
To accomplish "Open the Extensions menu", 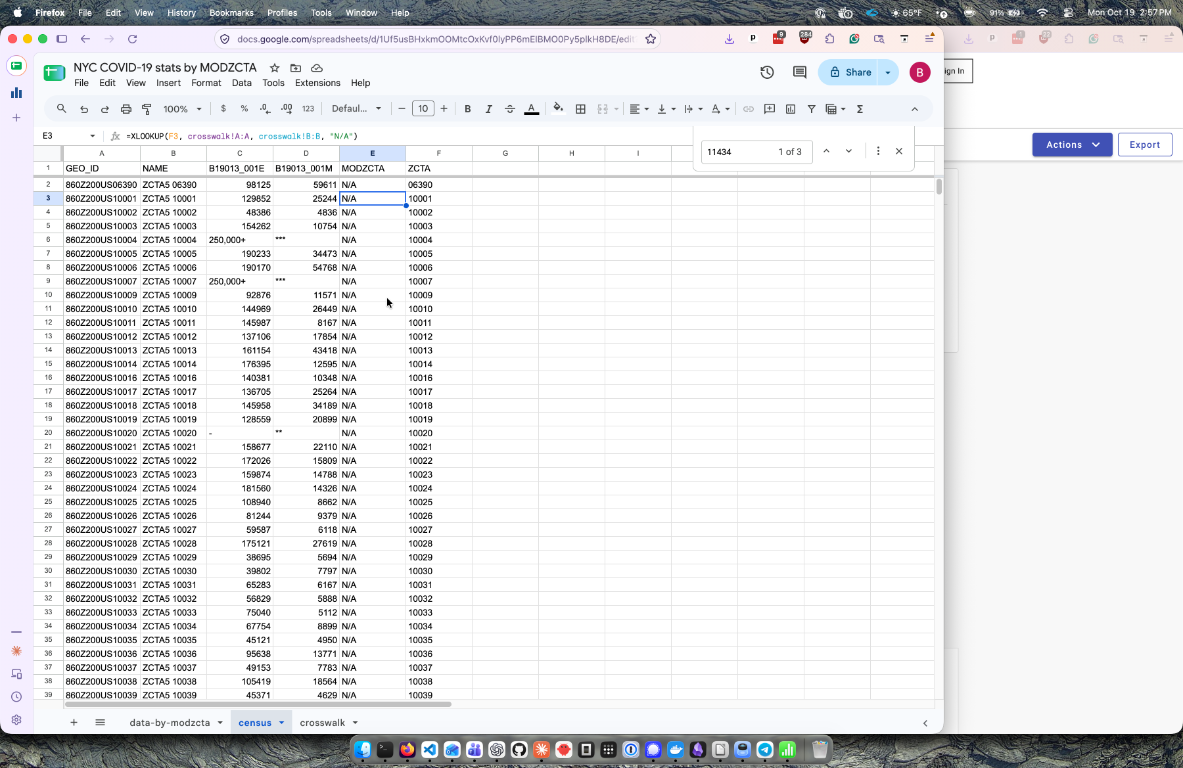I will [x=318, y=83].
